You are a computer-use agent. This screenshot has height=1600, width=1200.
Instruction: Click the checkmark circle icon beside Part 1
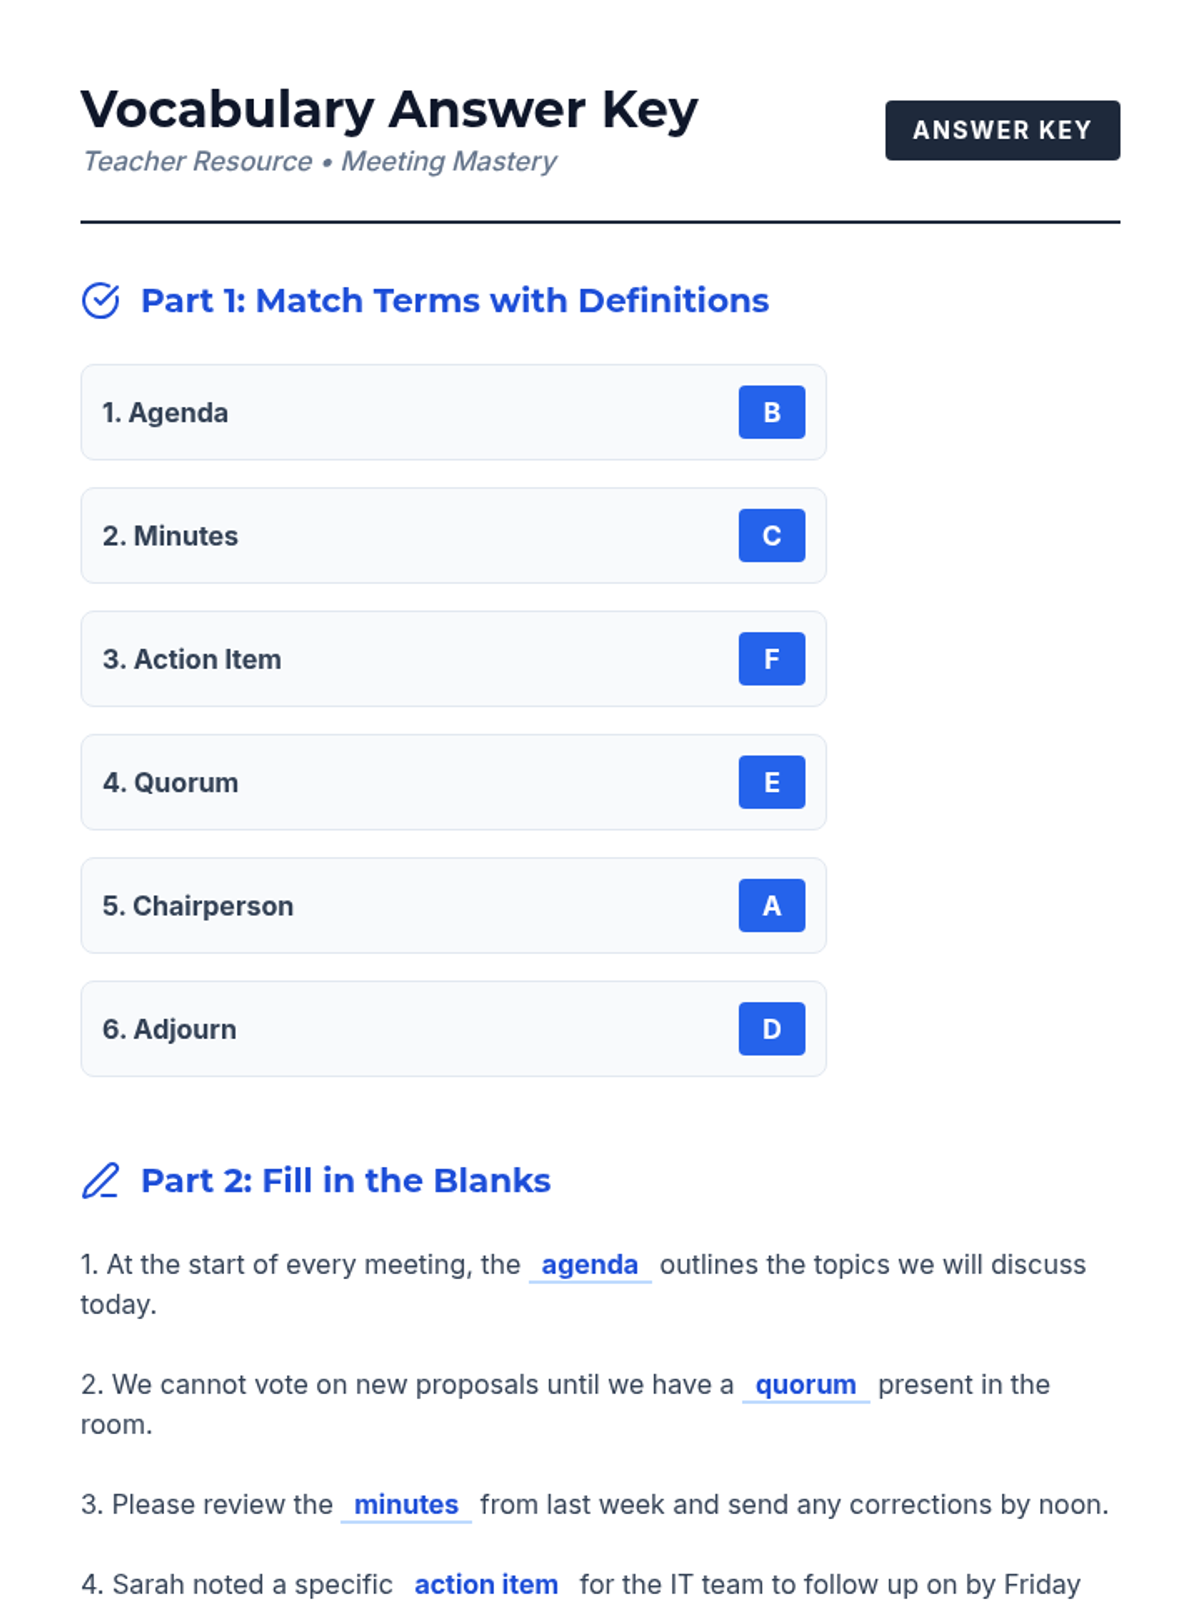[x=101, y=300]
